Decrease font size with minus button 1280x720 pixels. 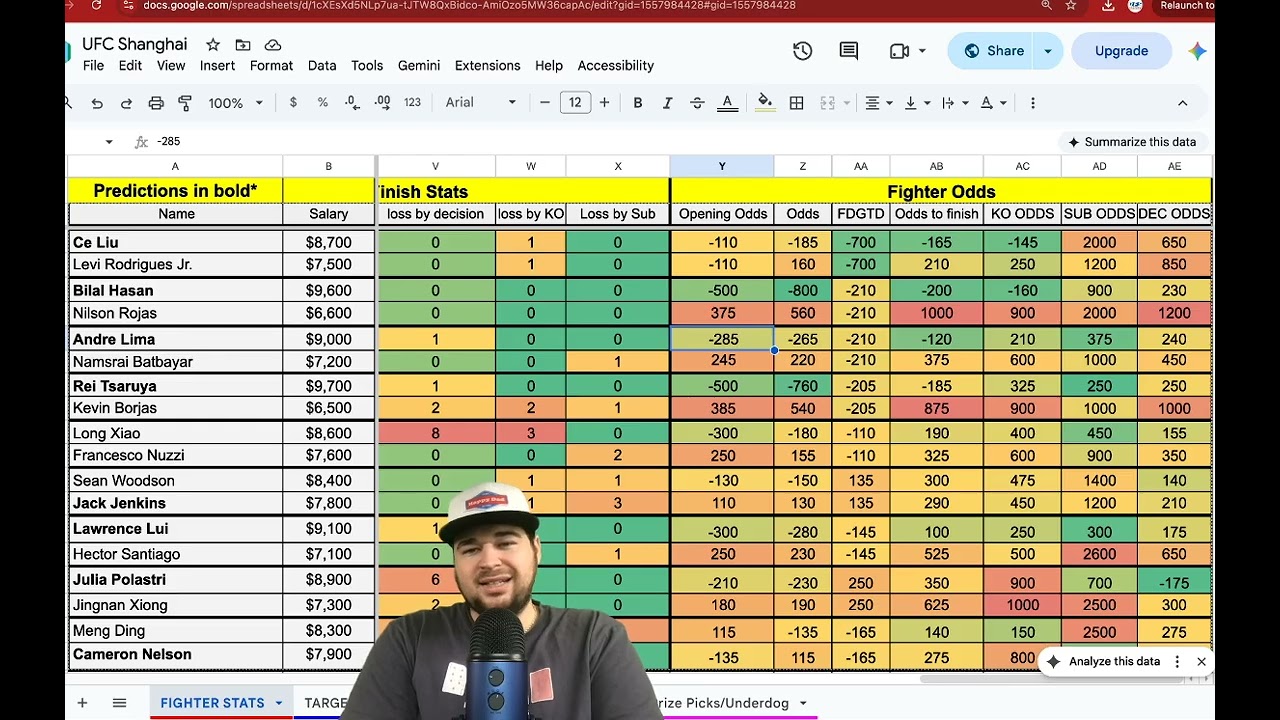(545, 103)
